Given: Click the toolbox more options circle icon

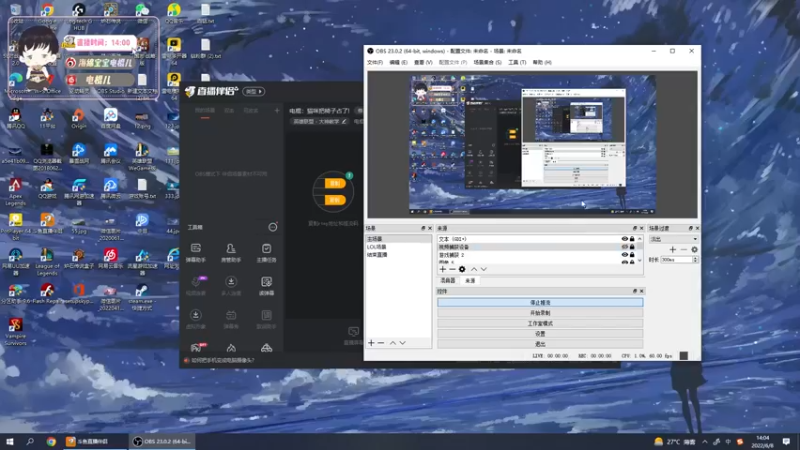Looking at the screenshot, I should [273, 227].
